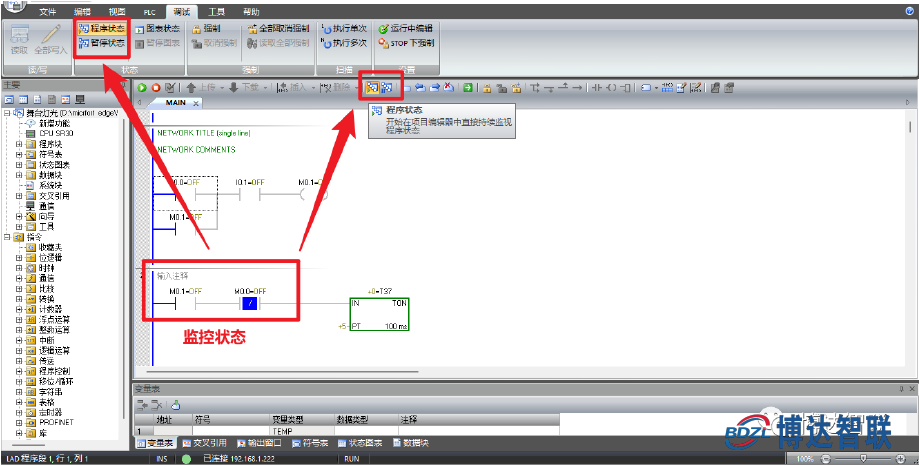Switch to the 符号表 bottom tab
The image size is (919, 465).
(310, 443)
